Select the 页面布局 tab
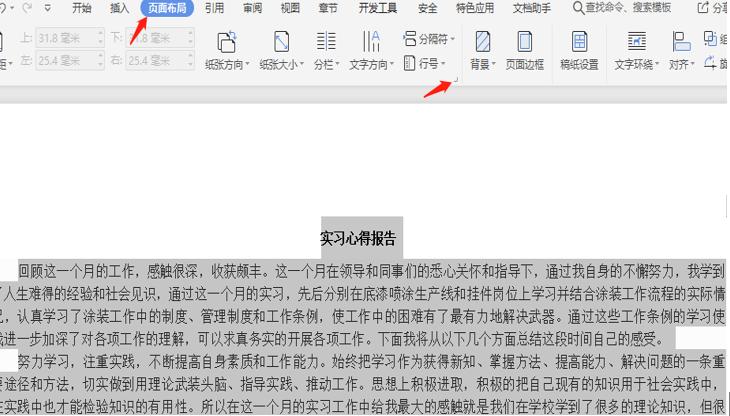Screen dimensions: 730x416 (x=167, y=8)
